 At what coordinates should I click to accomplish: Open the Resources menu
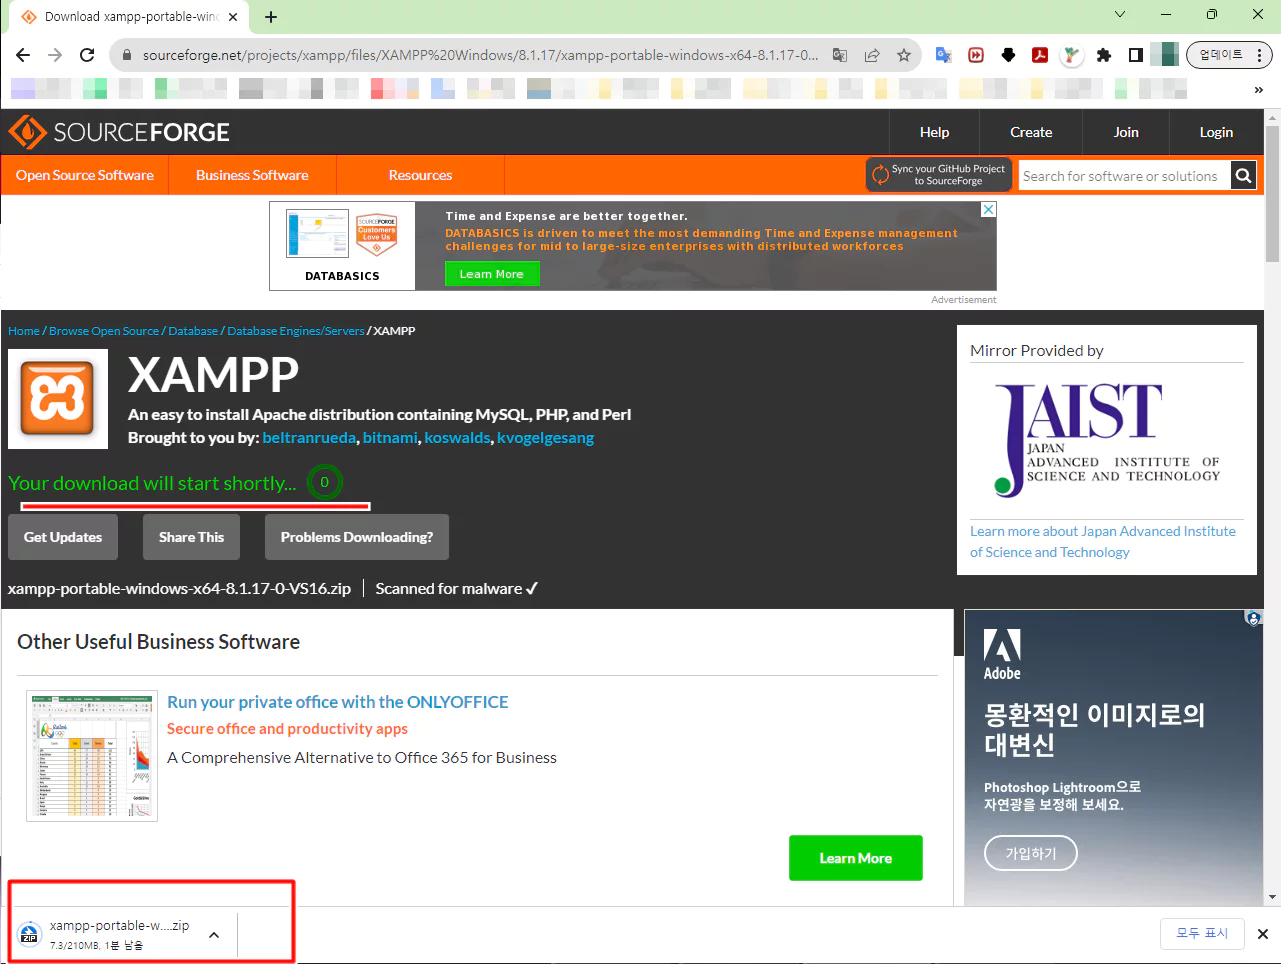(x=420, y=175)
